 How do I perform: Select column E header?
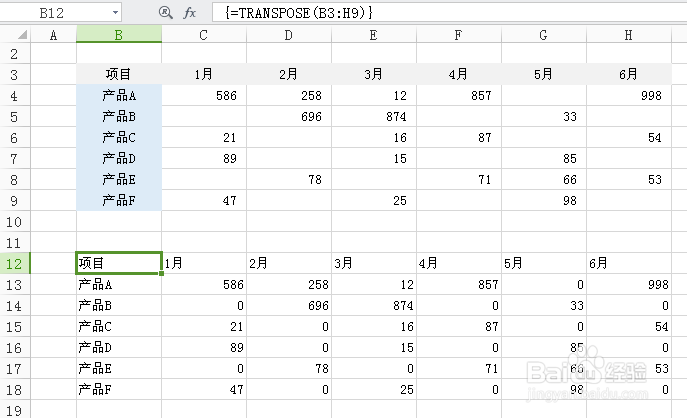[374, 35]
